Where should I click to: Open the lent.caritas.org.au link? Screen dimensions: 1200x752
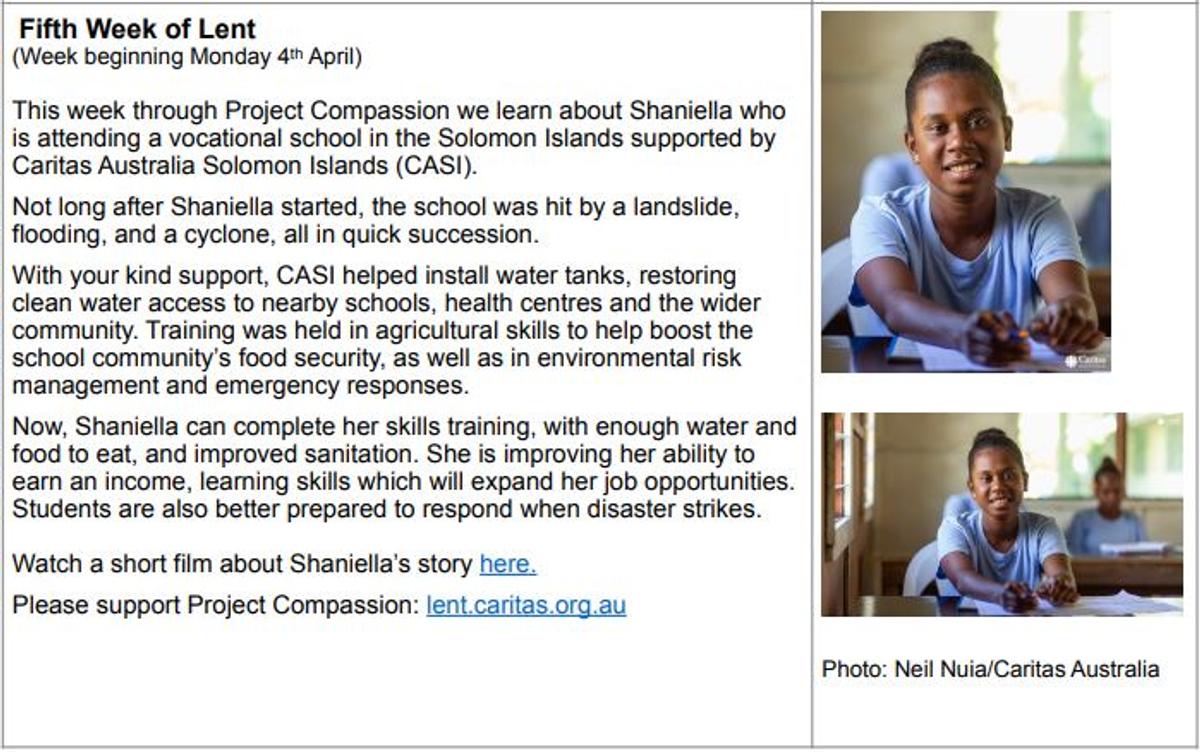coord(526,606)
